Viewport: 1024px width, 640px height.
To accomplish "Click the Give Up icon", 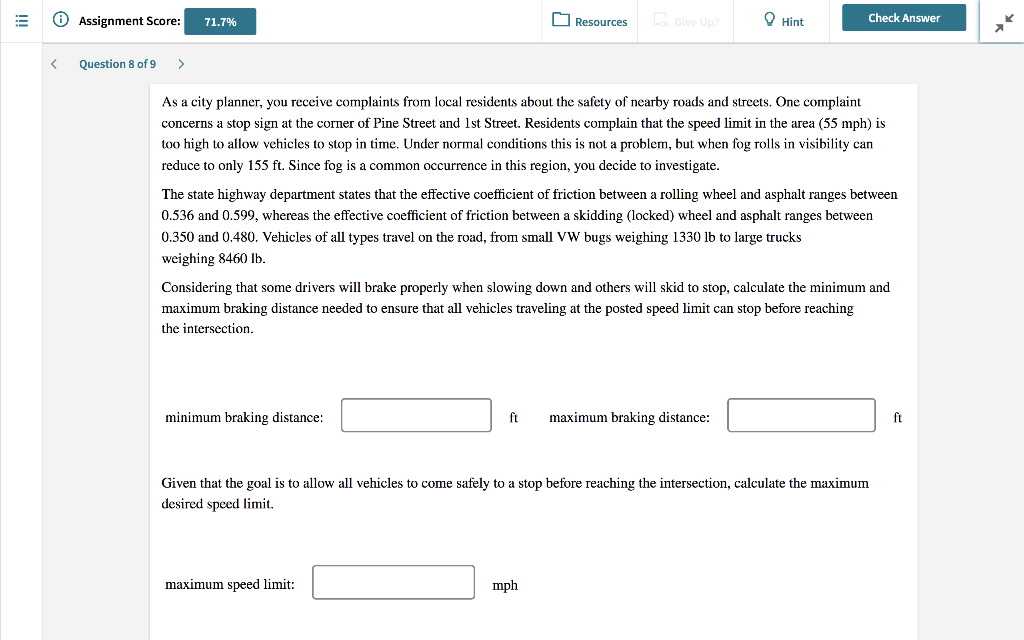I will [x=660, y=18].
